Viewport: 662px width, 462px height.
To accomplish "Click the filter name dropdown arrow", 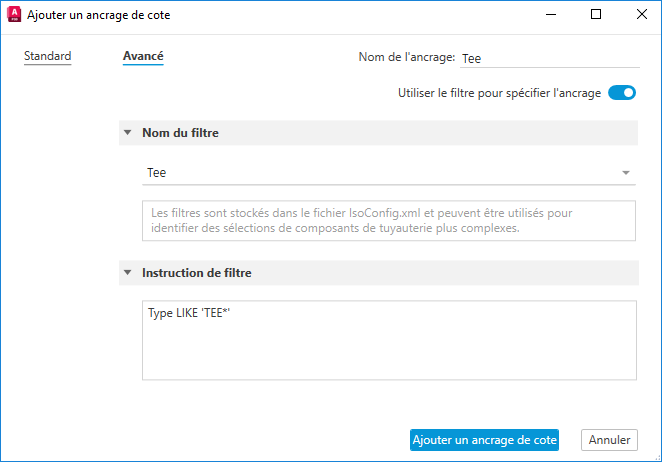I will [626, 173].
